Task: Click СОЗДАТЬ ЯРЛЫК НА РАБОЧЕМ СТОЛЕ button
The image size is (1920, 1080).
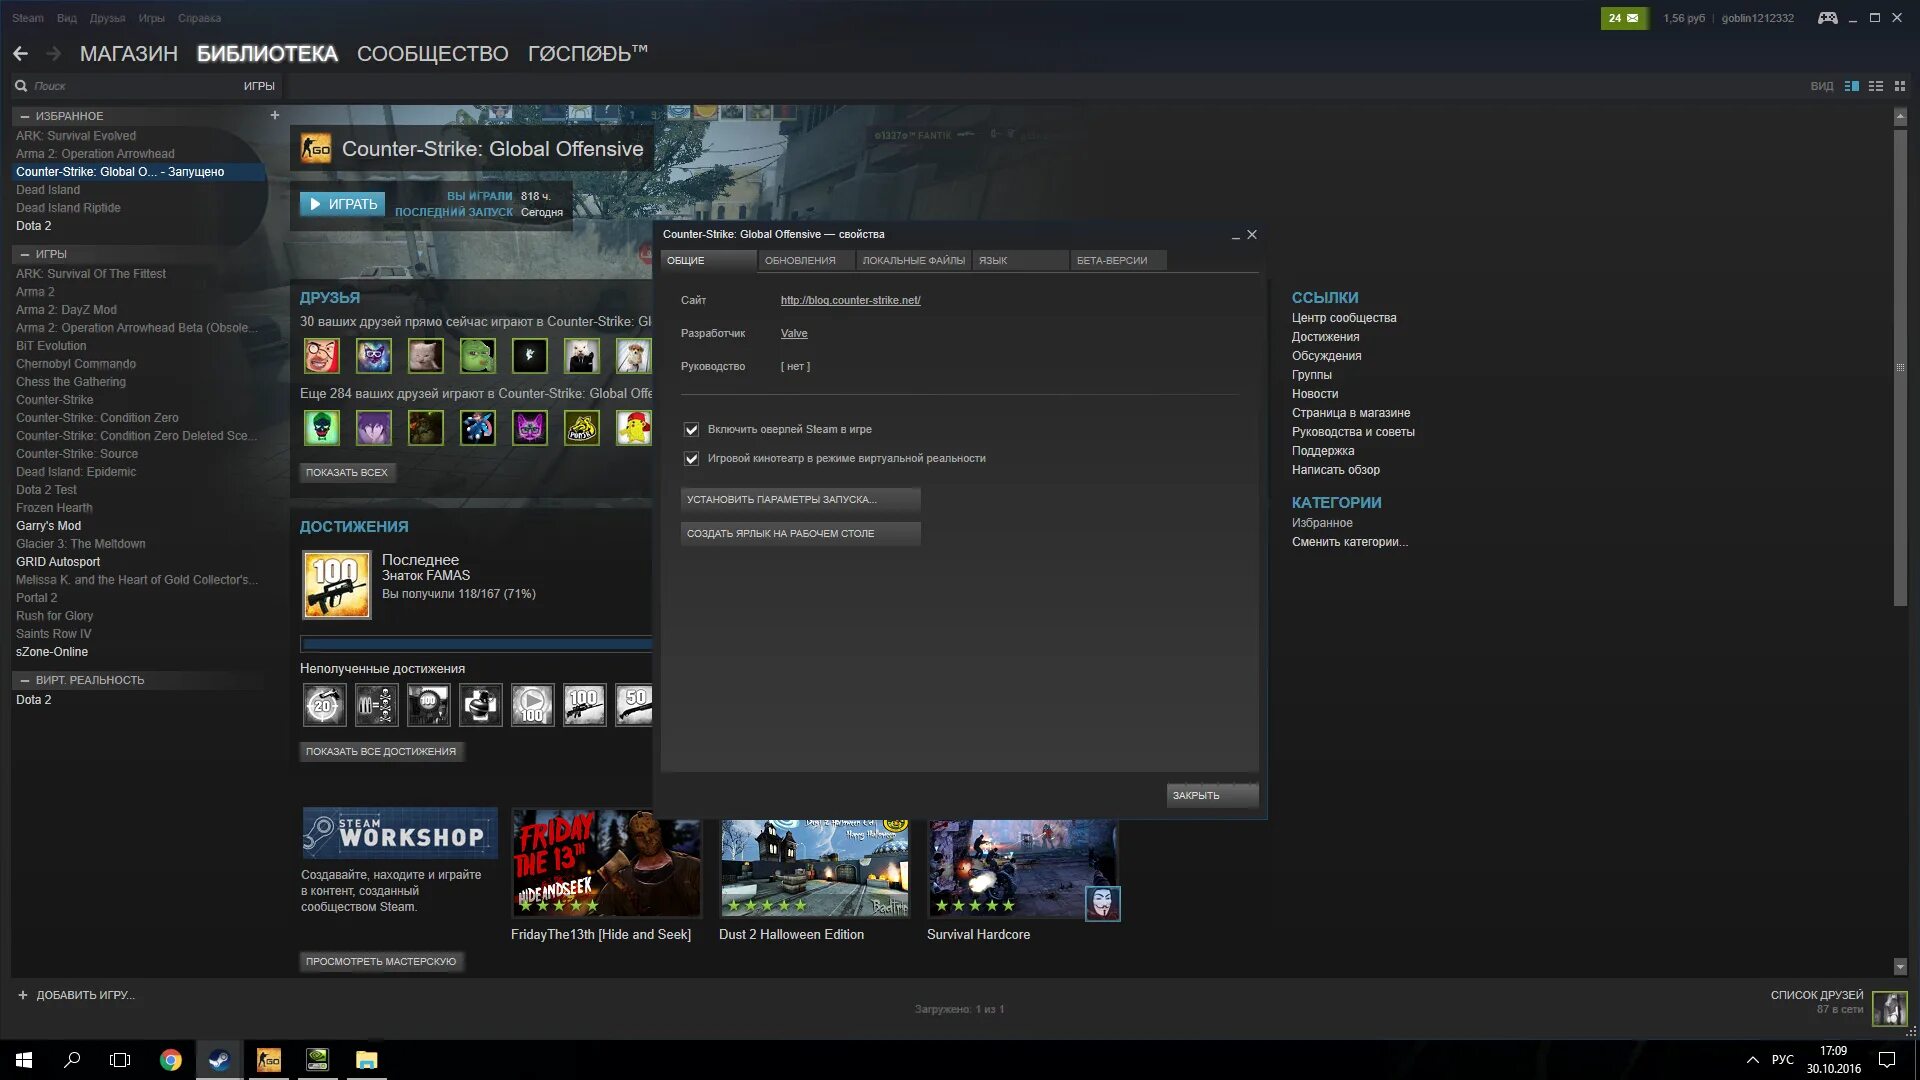Action: click(x=800, y=534)
